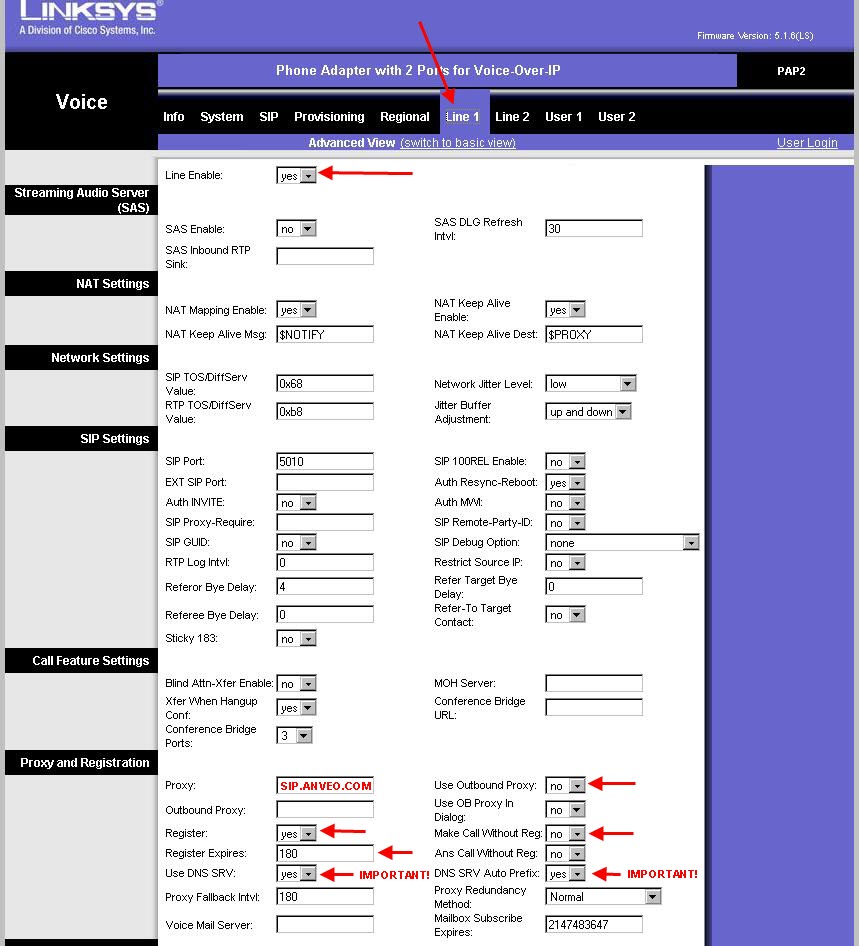Image resolution: width=859 pixels, height=946 pixels.
Task: Open the Jitter Buffer Adjustment dropdown
Action: (x=588, y=412)
